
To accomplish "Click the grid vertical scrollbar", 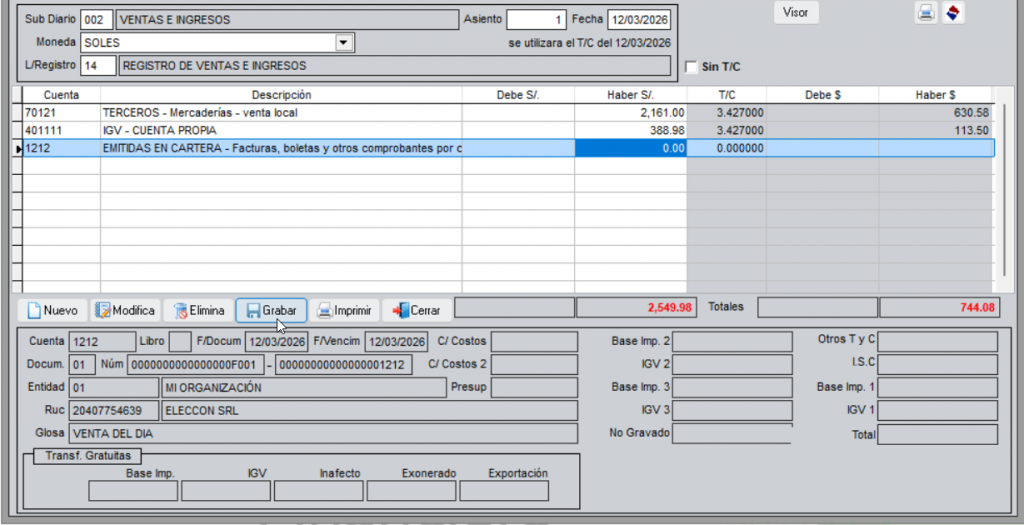I will [x=1004, y=189].
